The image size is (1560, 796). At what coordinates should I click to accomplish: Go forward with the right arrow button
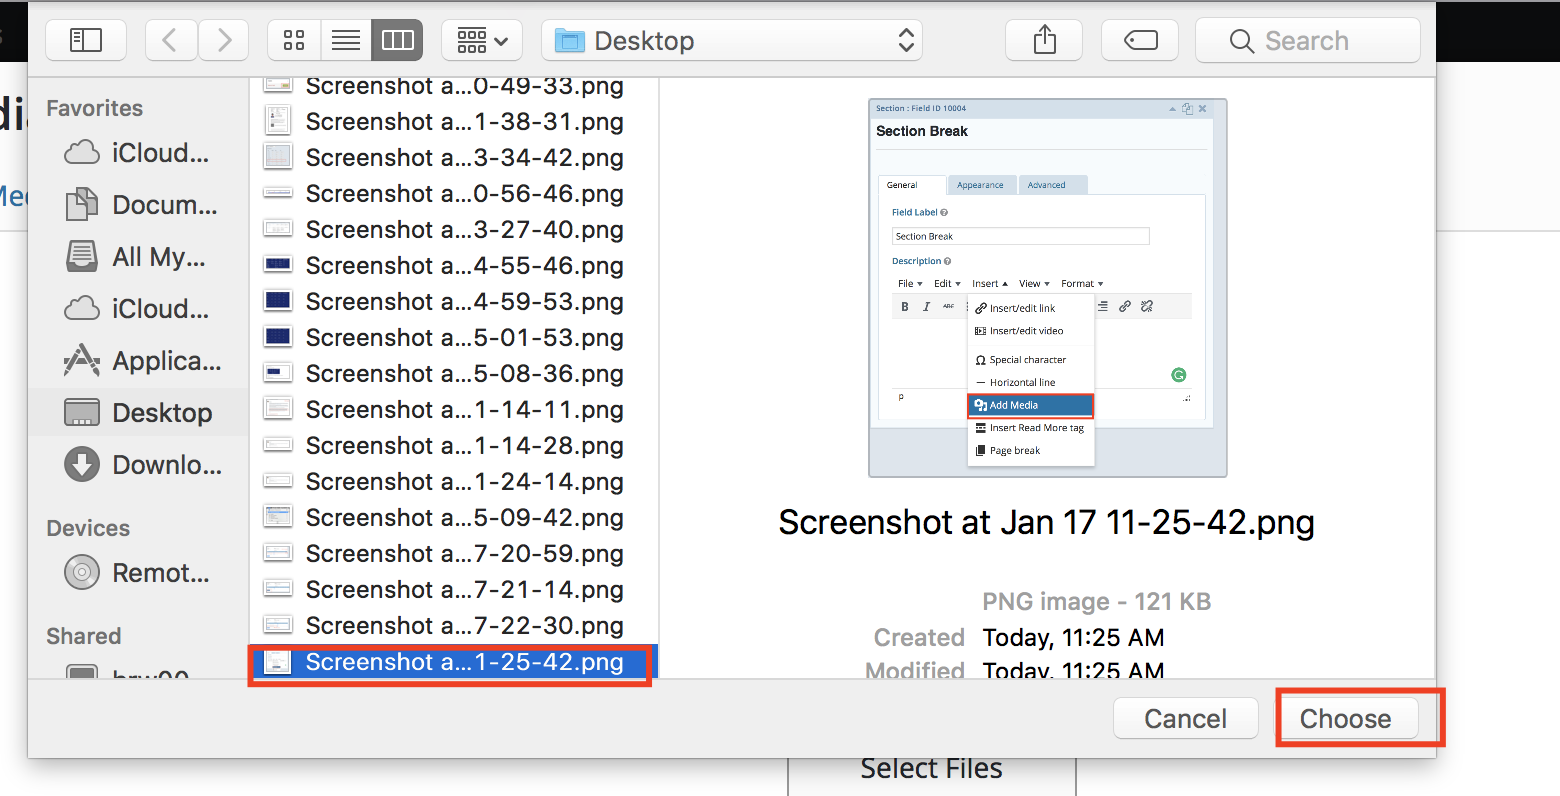click(224, 40)
